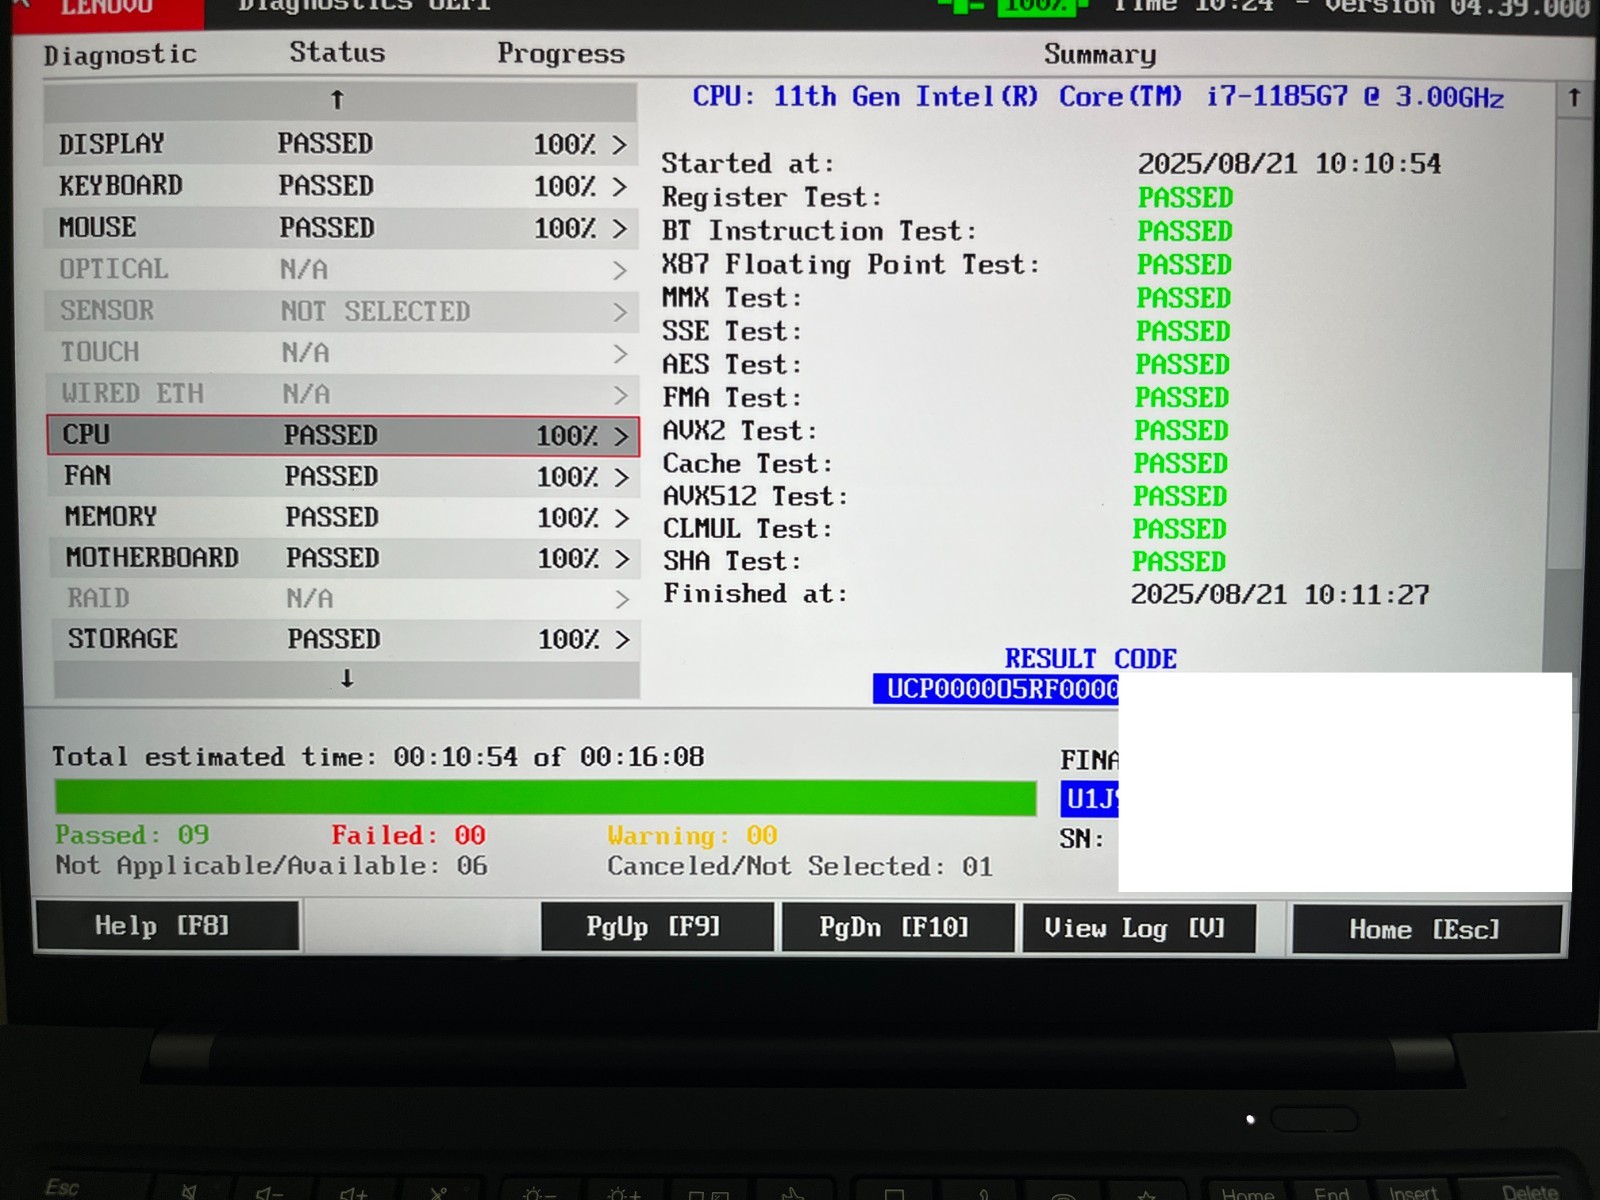Expand the CPU row chevron
This screenshot has height=1200, width=1600.
622,436
